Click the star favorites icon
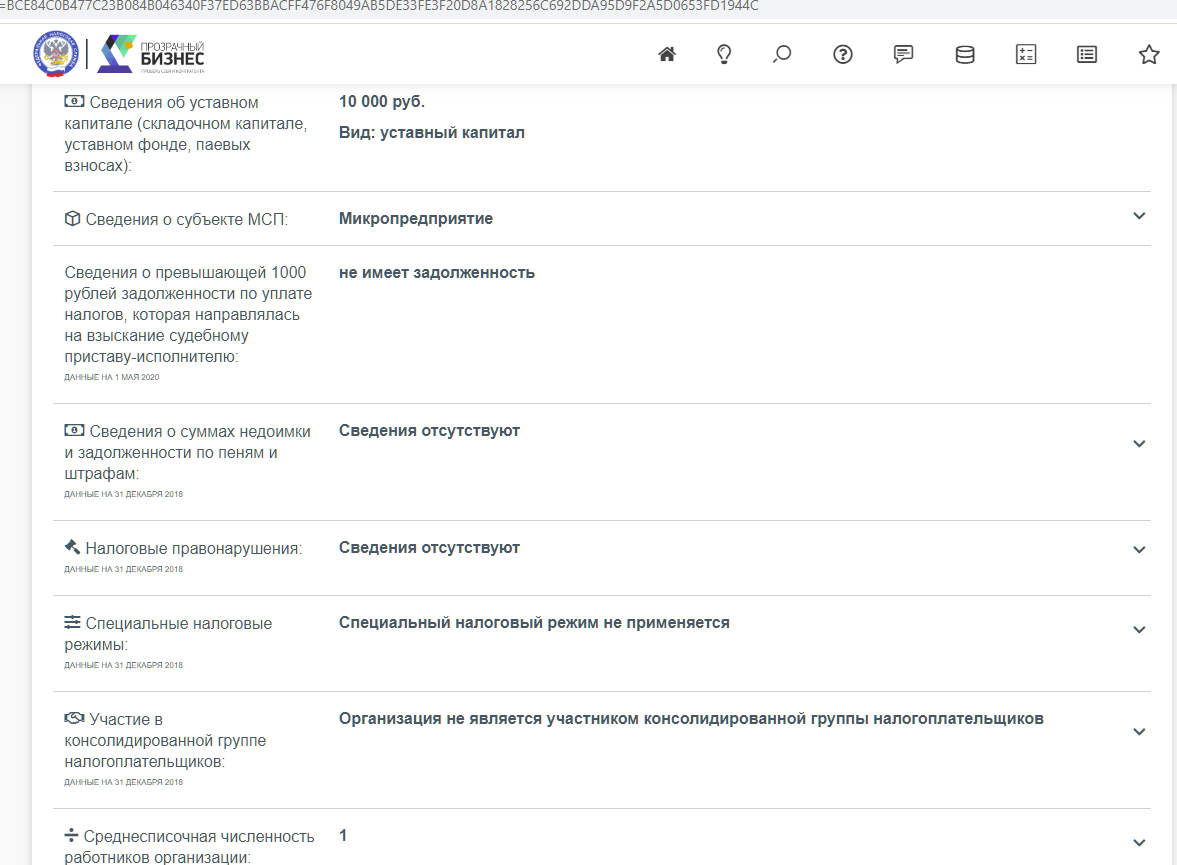The image size is (1177, 865). (1149, 55)
